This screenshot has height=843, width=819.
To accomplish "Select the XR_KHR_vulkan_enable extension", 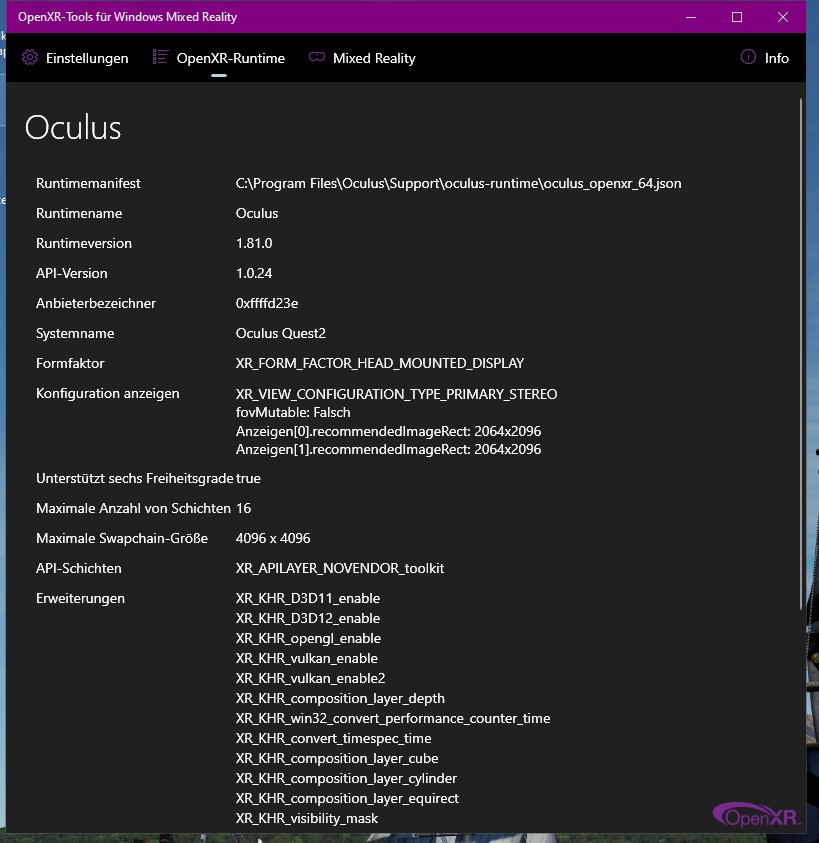I will (x=307, y=659).
